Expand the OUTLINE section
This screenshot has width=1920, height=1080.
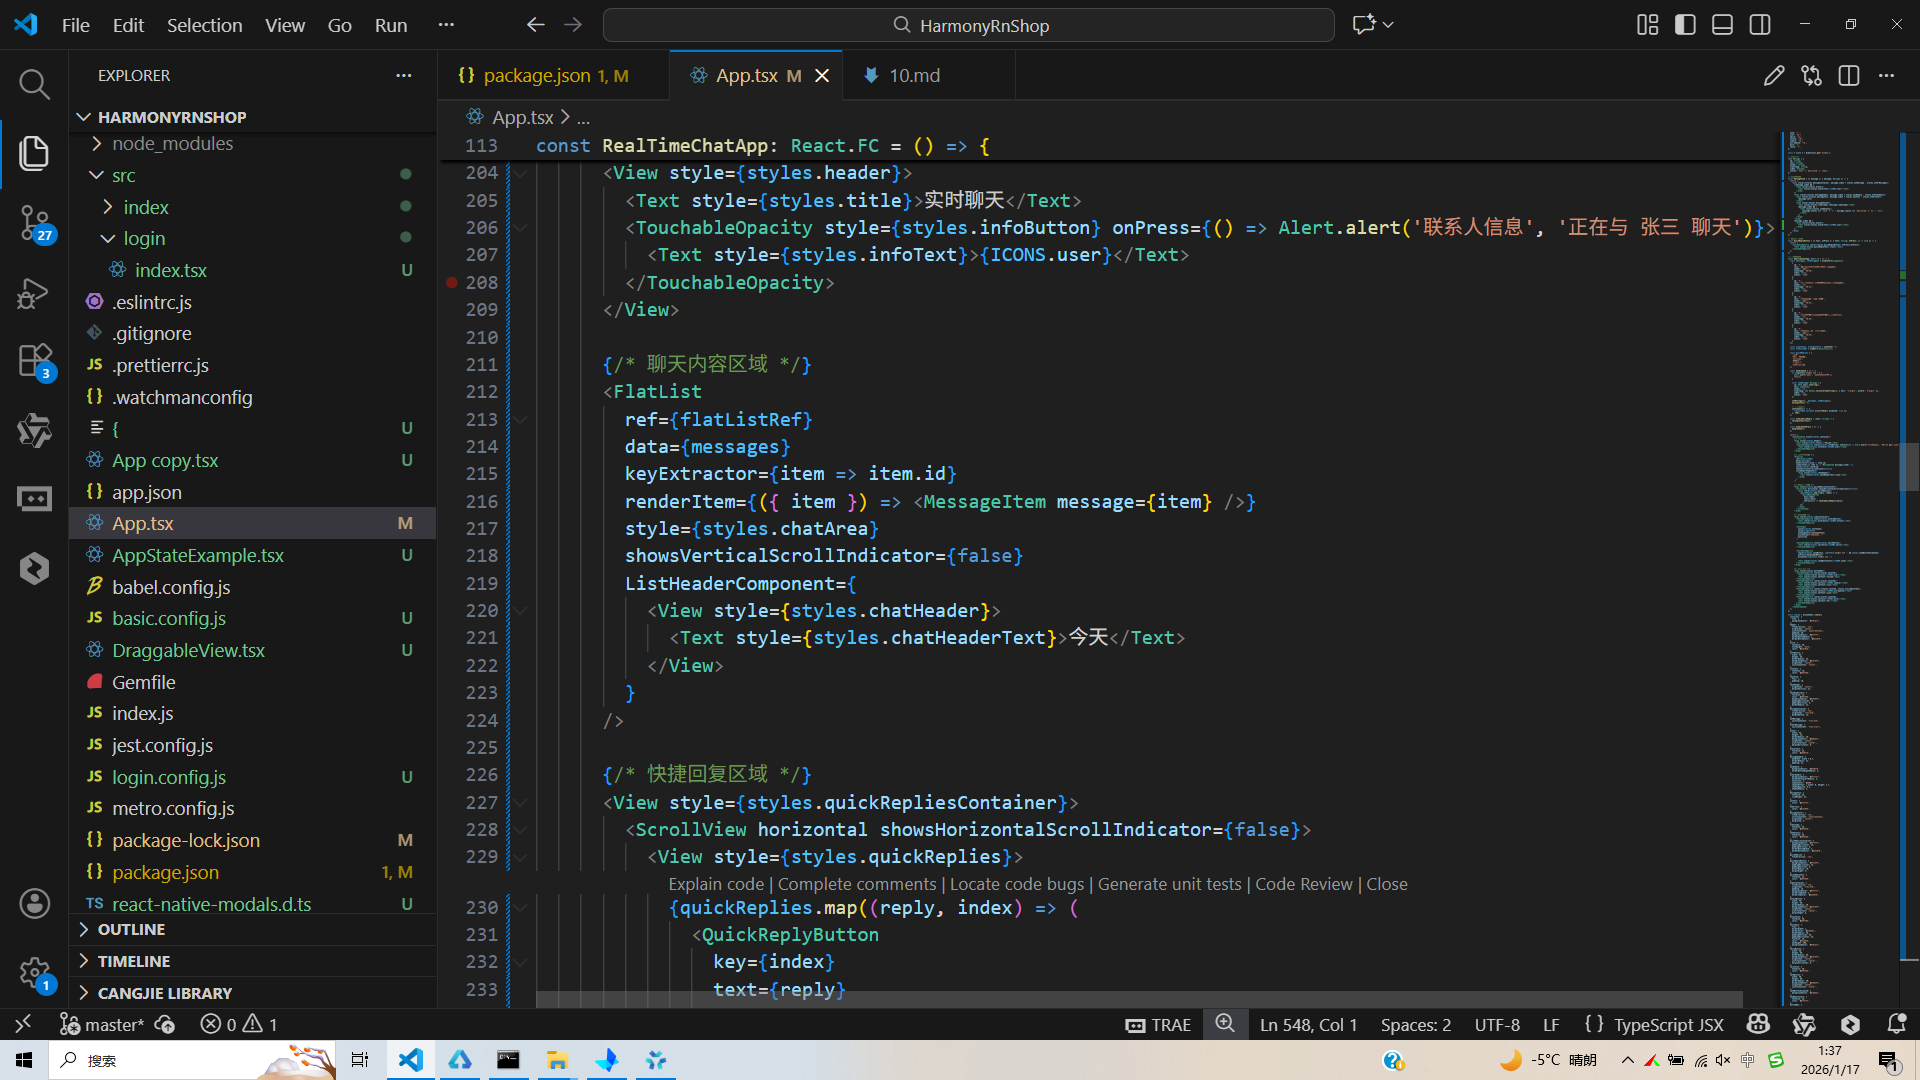[x=131, y=930]
